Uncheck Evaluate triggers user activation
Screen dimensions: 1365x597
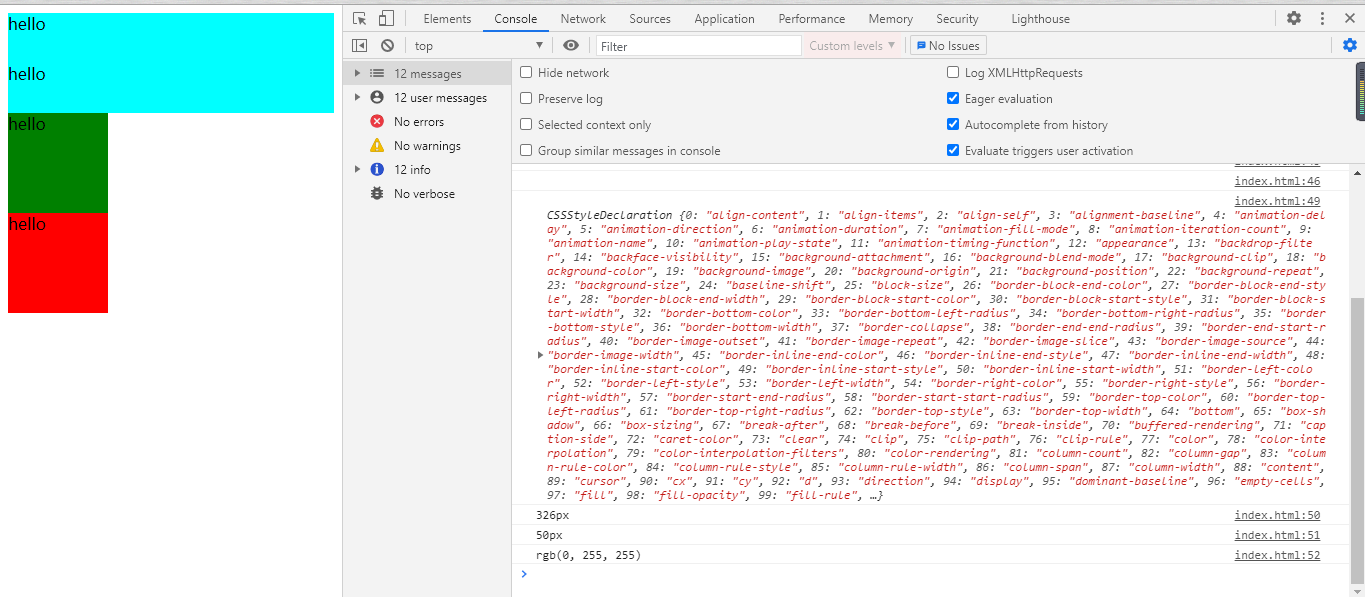[953, 151]
